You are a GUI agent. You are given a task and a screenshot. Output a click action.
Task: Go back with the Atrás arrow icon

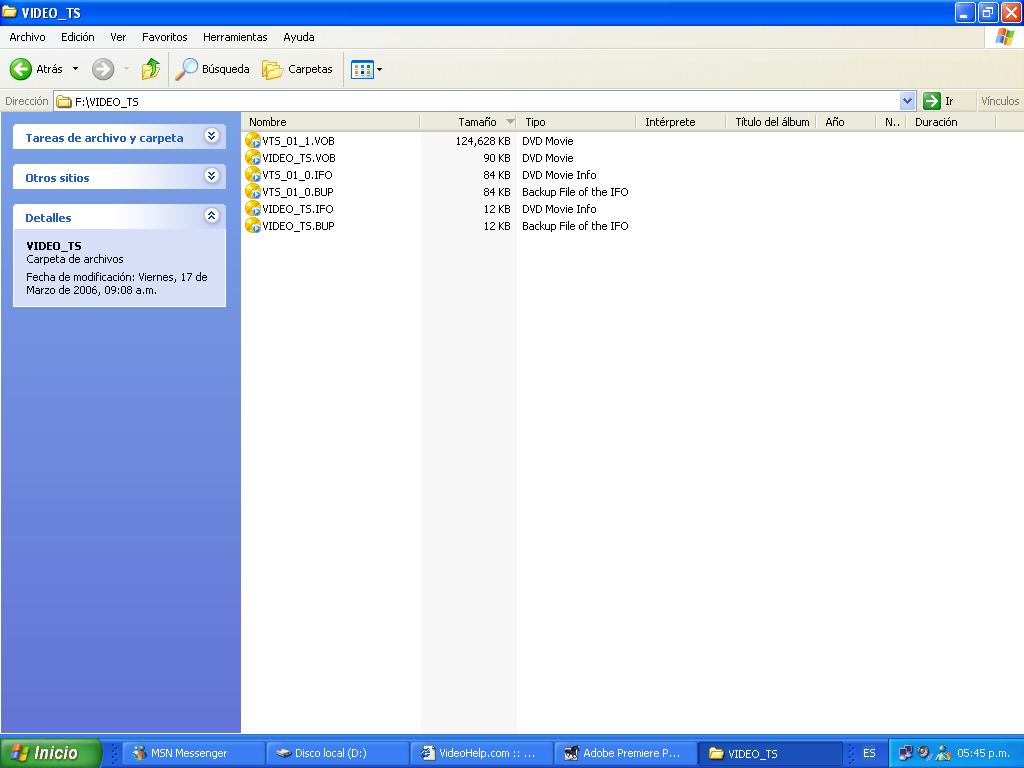[x=21, y=69]
